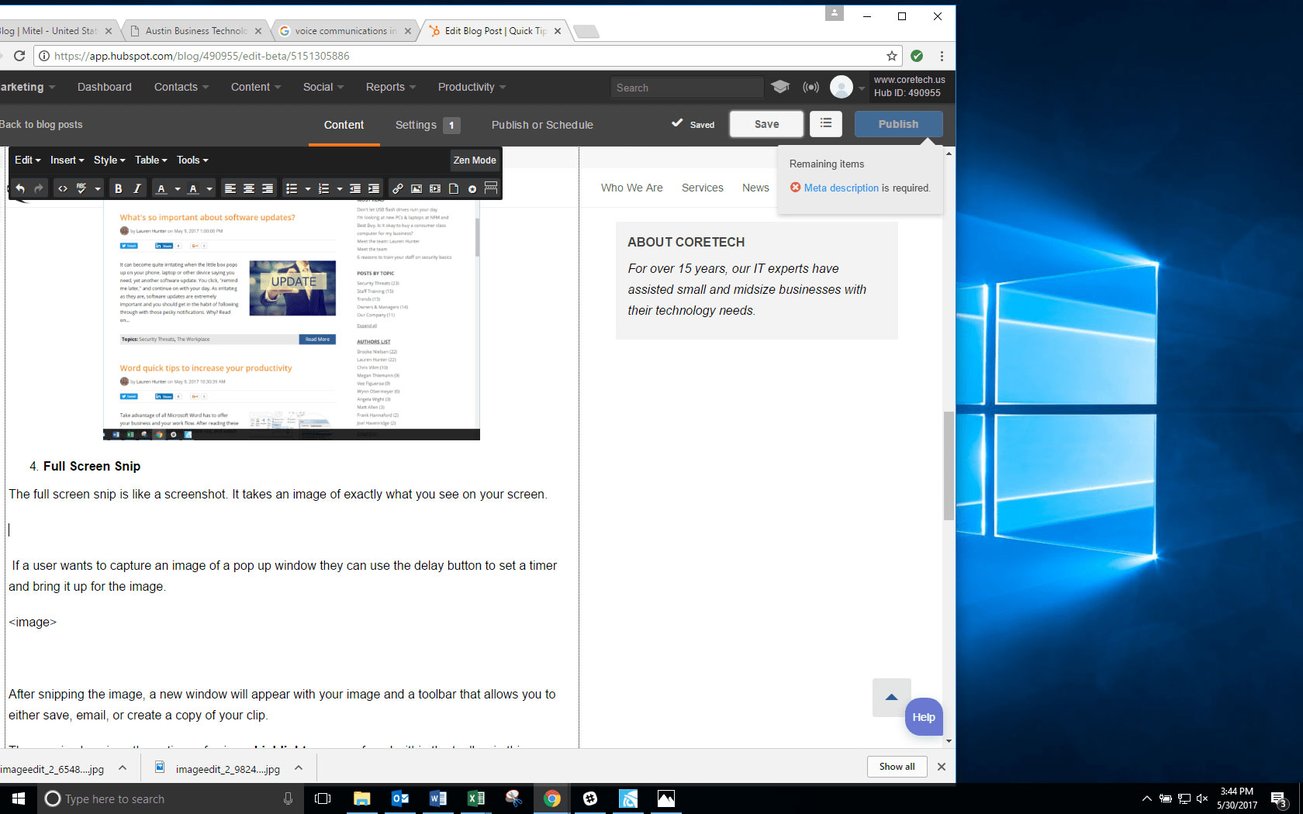Open Chrome from the Windows taskbar
This screenshot has width=1303, height=814.
(551, 799)
